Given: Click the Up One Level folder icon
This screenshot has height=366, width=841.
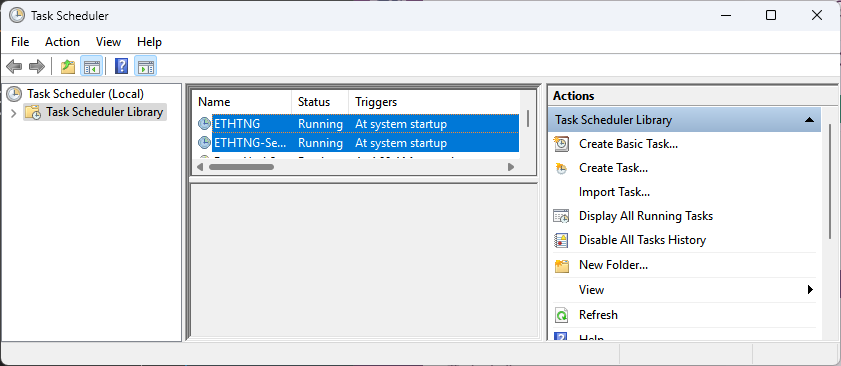Looking at the screenshot, I should click(68, 67).
